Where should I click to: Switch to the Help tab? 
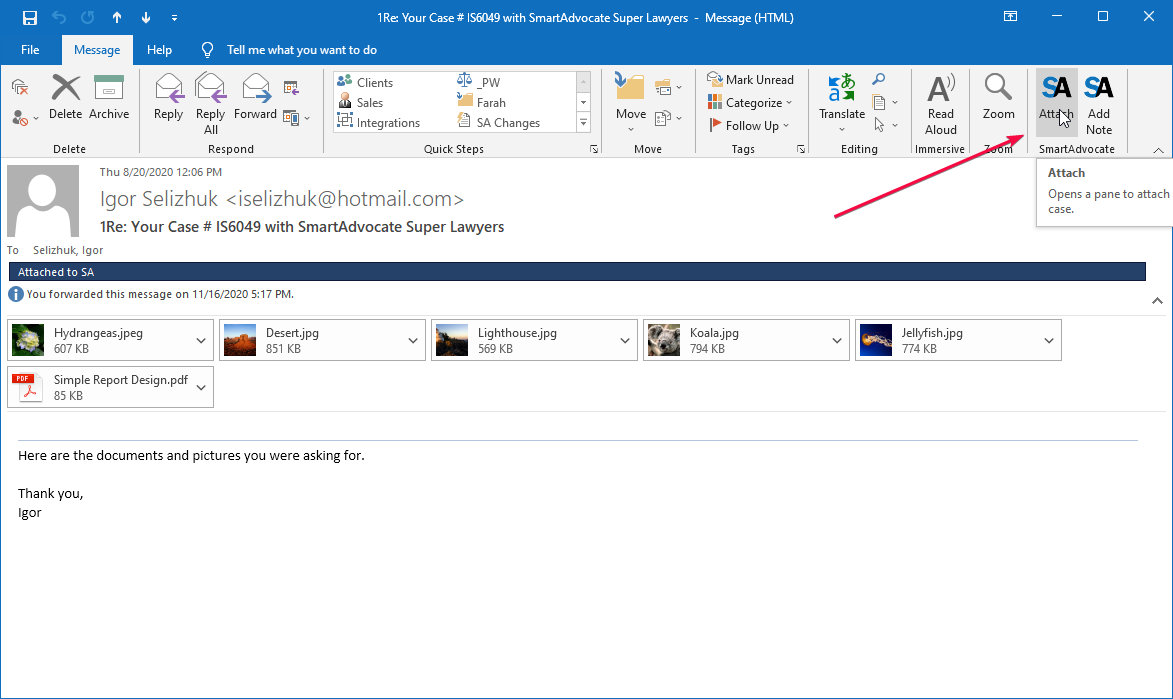(x=159, y=49)
